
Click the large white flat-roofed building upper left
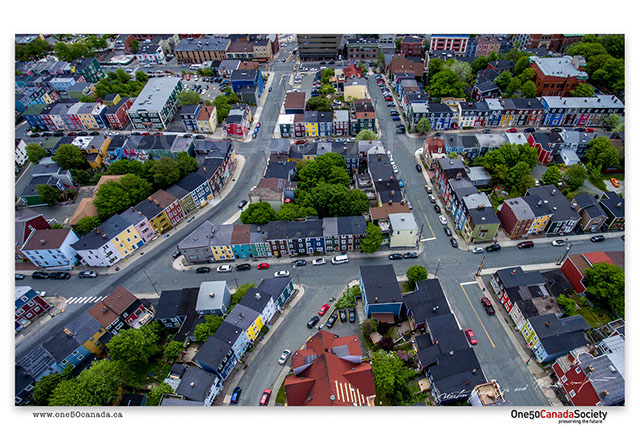coord(156,98)
